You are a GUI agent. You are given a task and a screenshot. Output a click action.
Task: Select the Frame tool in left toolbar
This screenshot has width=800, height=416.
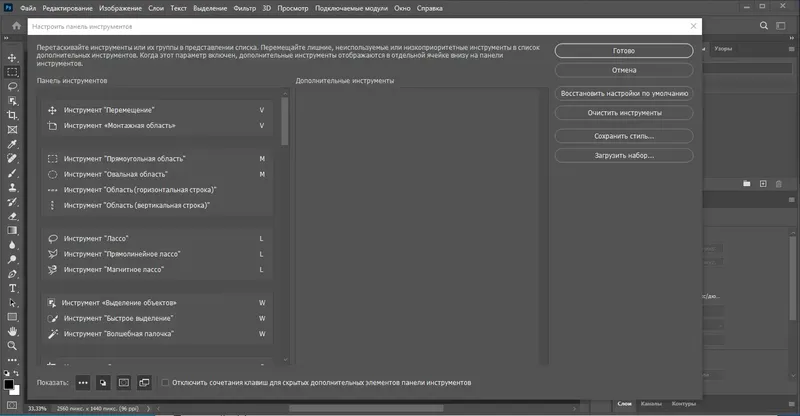pos(12,130)
